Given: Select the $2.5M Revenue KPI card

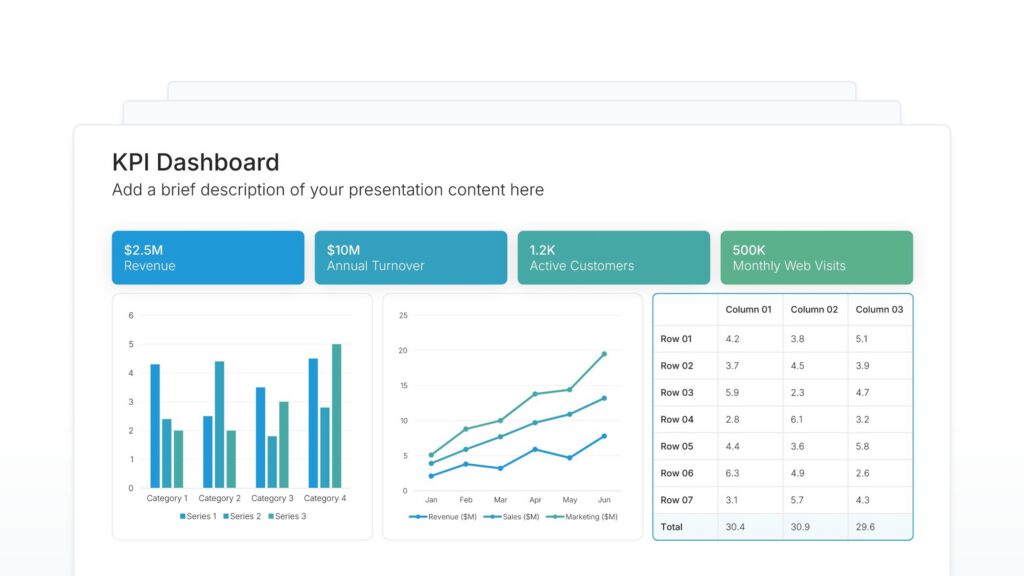Looking at the screenshot, I should coord(207,257).
